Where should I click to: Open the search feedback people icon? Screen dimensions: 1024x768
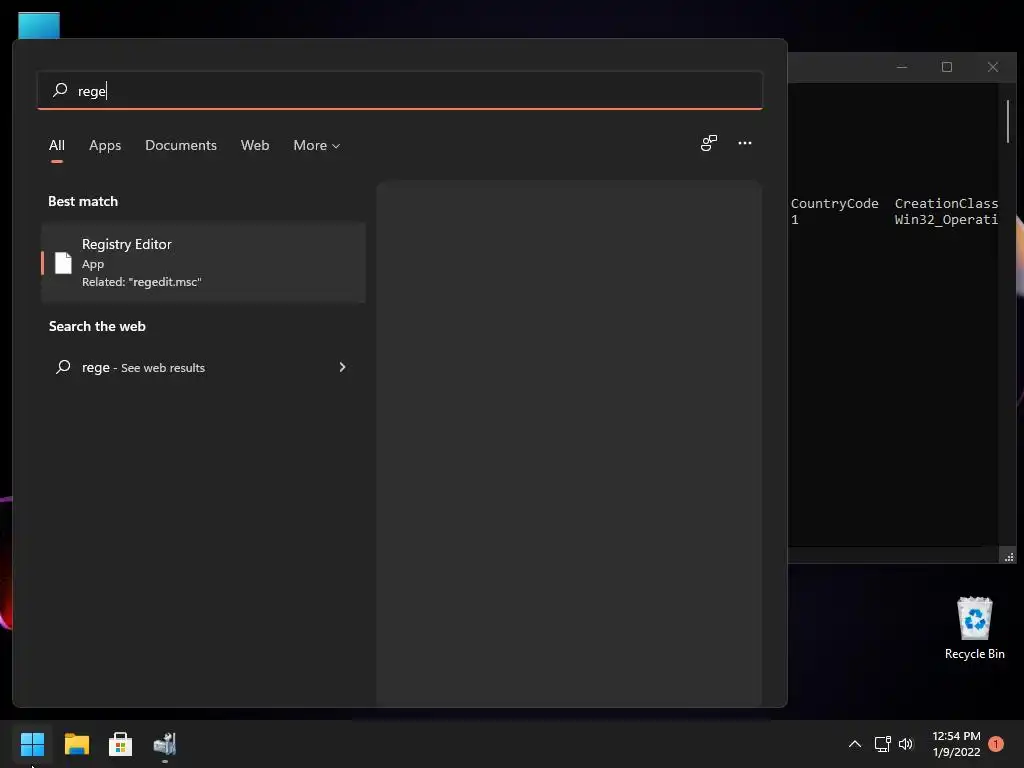[x=709, y=143]
